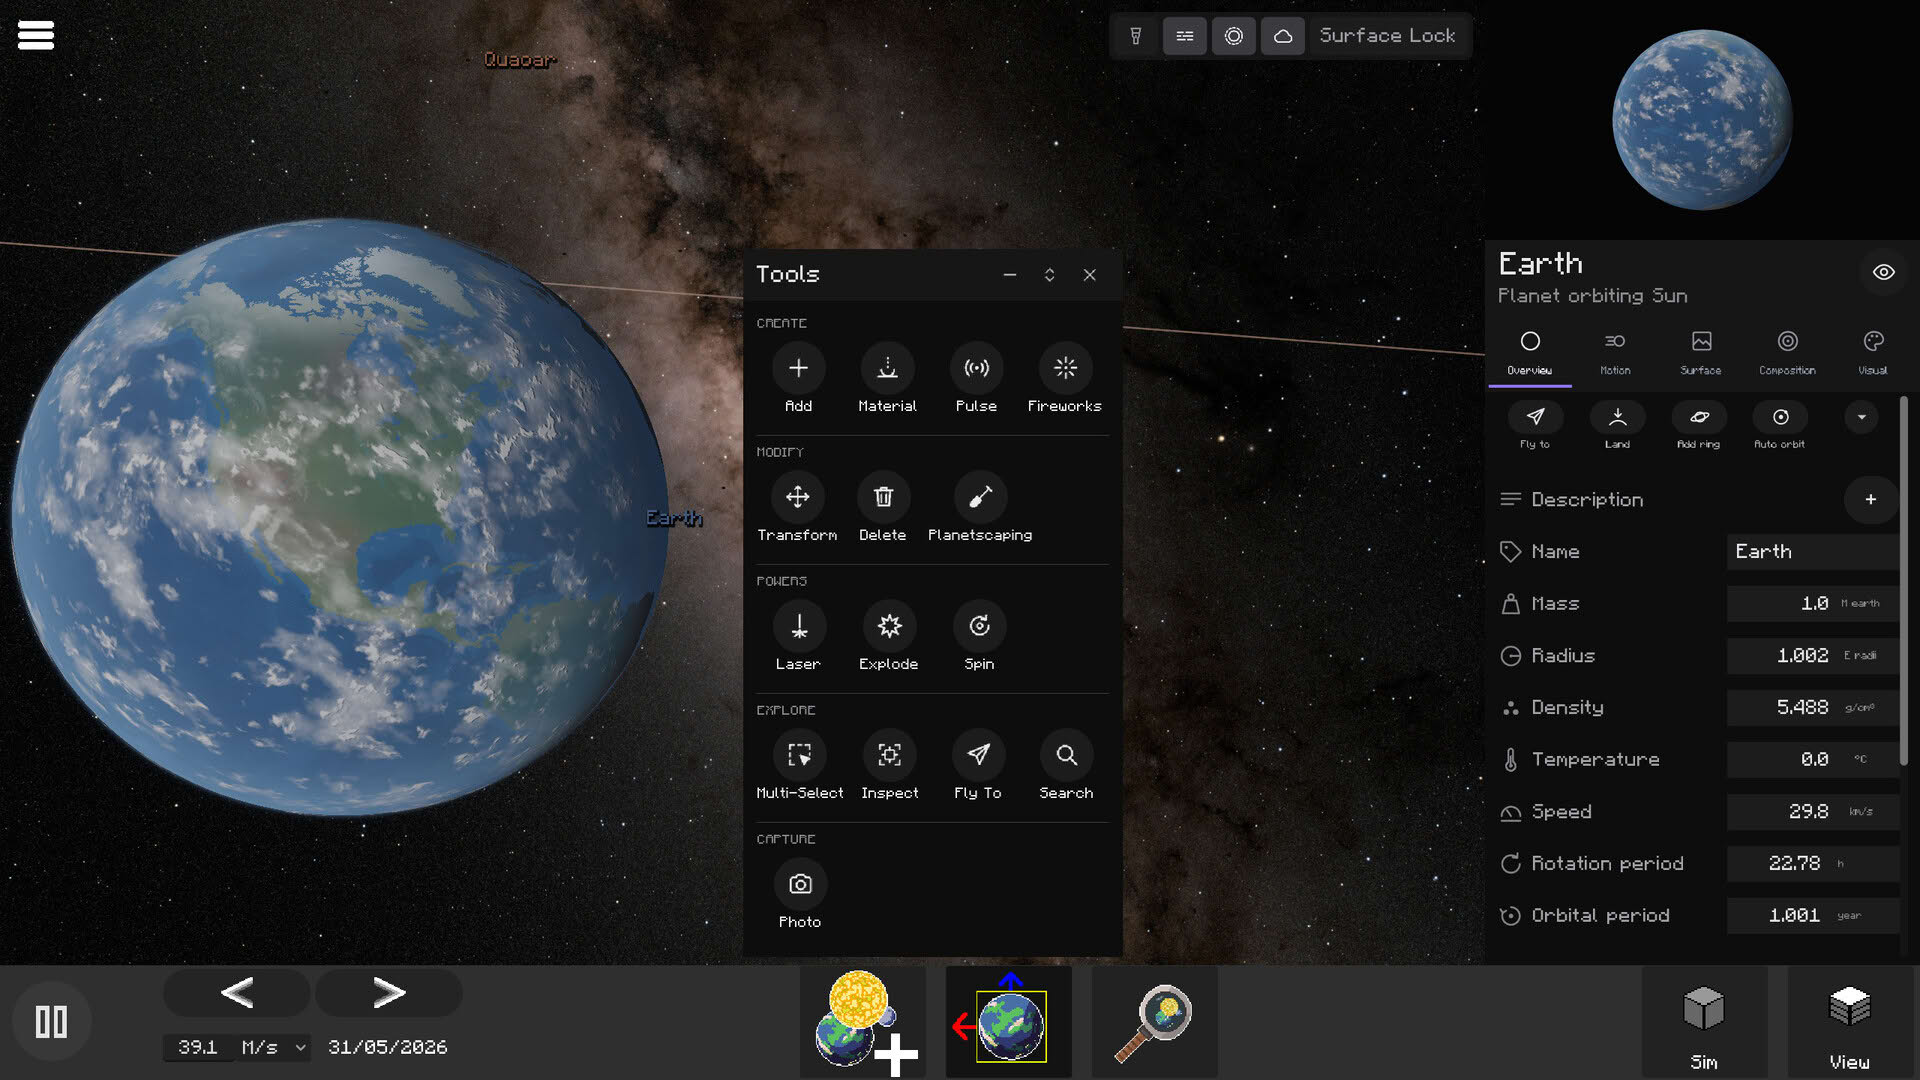The image size is (1920, 1080).
Task: Open the Visual tab
Action: (1873, 353)
